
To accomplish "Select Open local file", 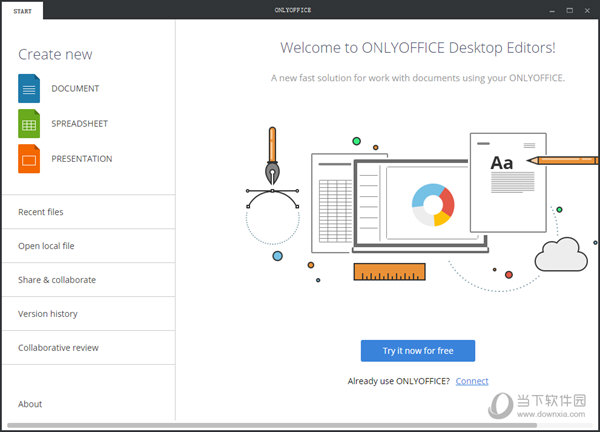I will point(89,246).
